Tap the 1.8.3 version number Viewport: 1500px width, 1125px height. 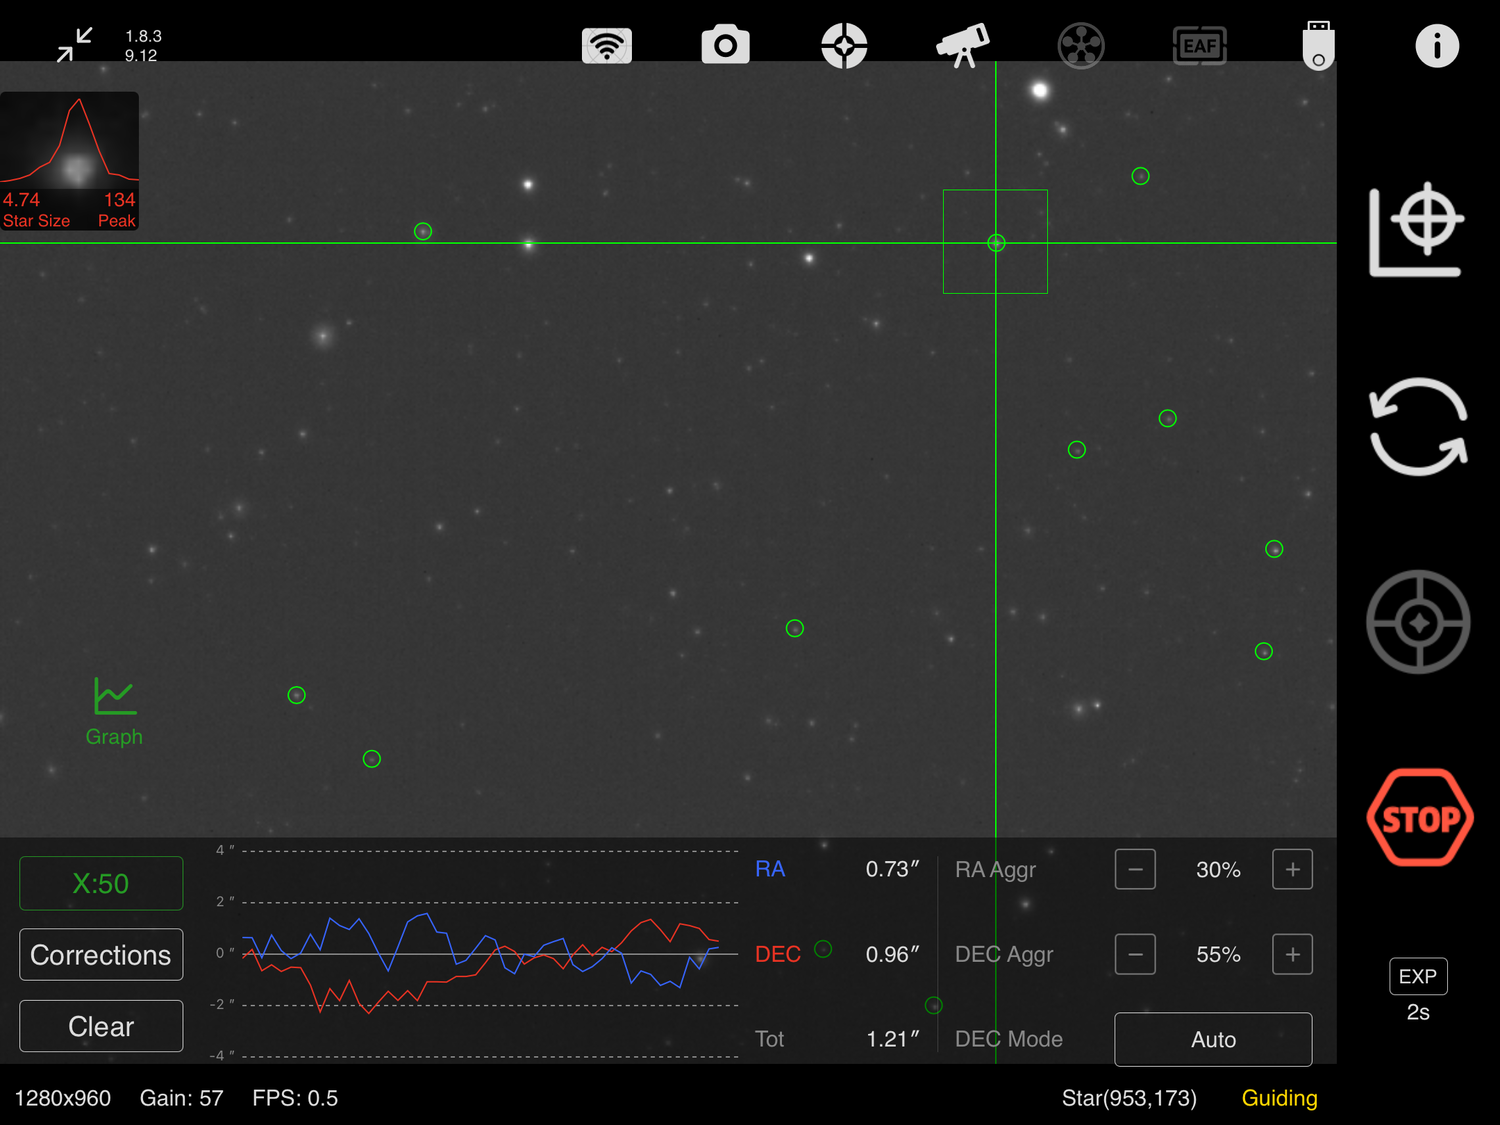[x=143, y=36]
